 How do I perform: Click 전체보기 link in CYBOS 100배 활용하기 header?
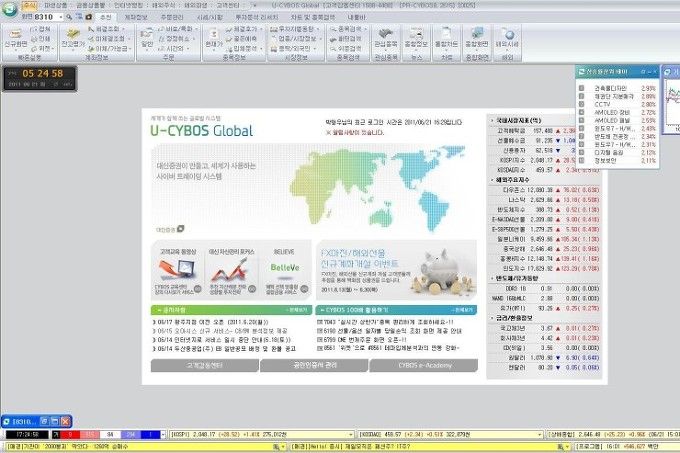click(462, 310)
